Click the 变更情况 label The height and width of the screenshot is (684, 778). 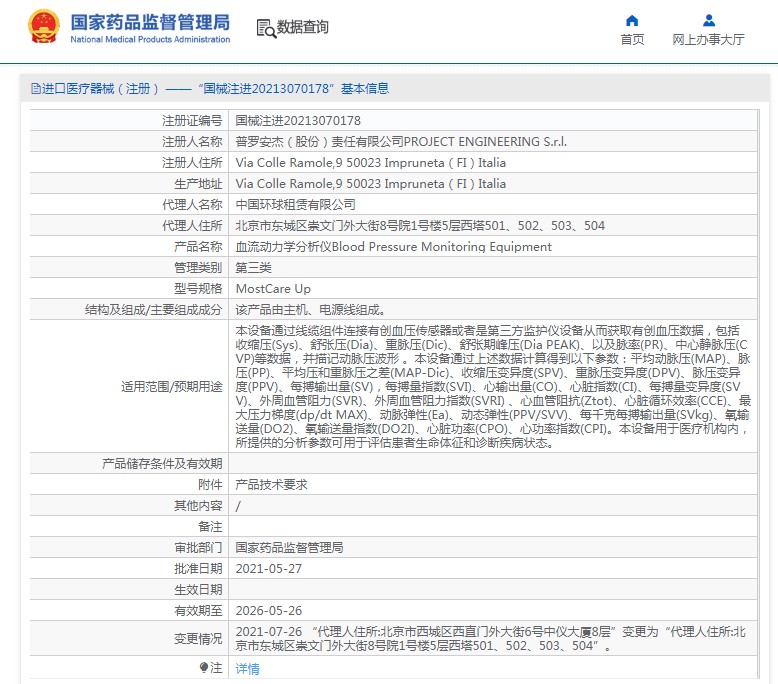point(198,638)
